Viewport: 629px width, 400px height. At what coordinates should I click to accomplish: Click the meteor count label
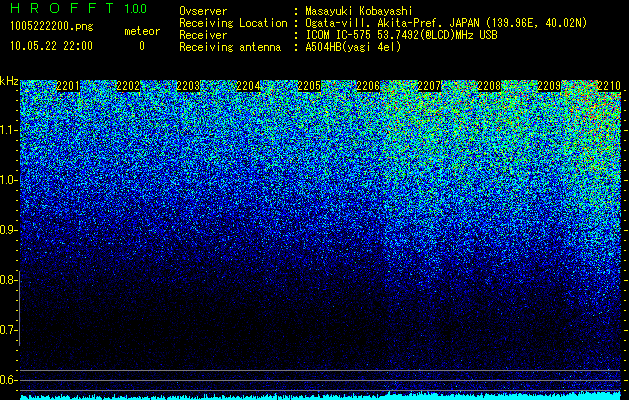[x=142, y=31]
